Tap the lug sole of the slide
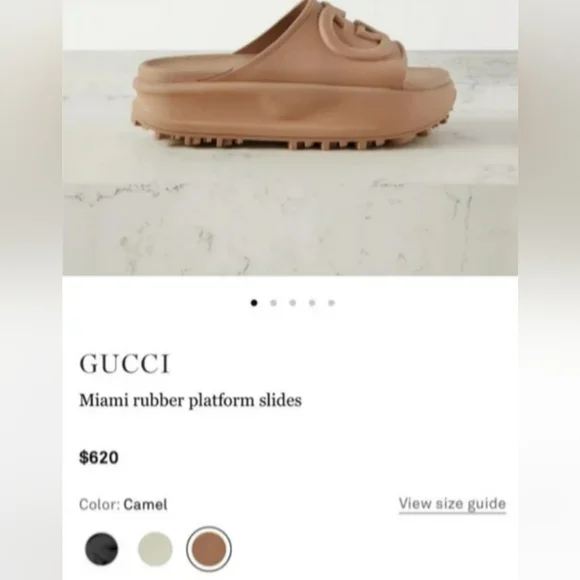 292,139
